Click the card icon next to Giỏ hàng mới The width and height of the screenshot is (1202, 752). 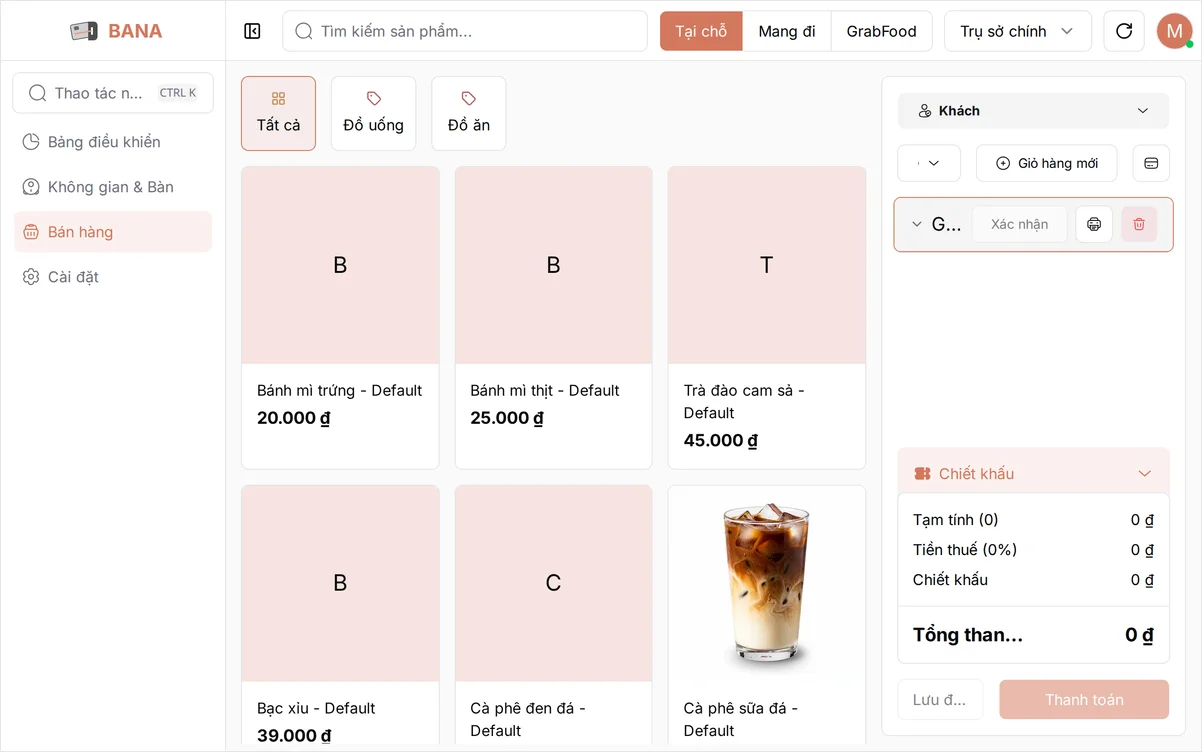[1151, 163]
